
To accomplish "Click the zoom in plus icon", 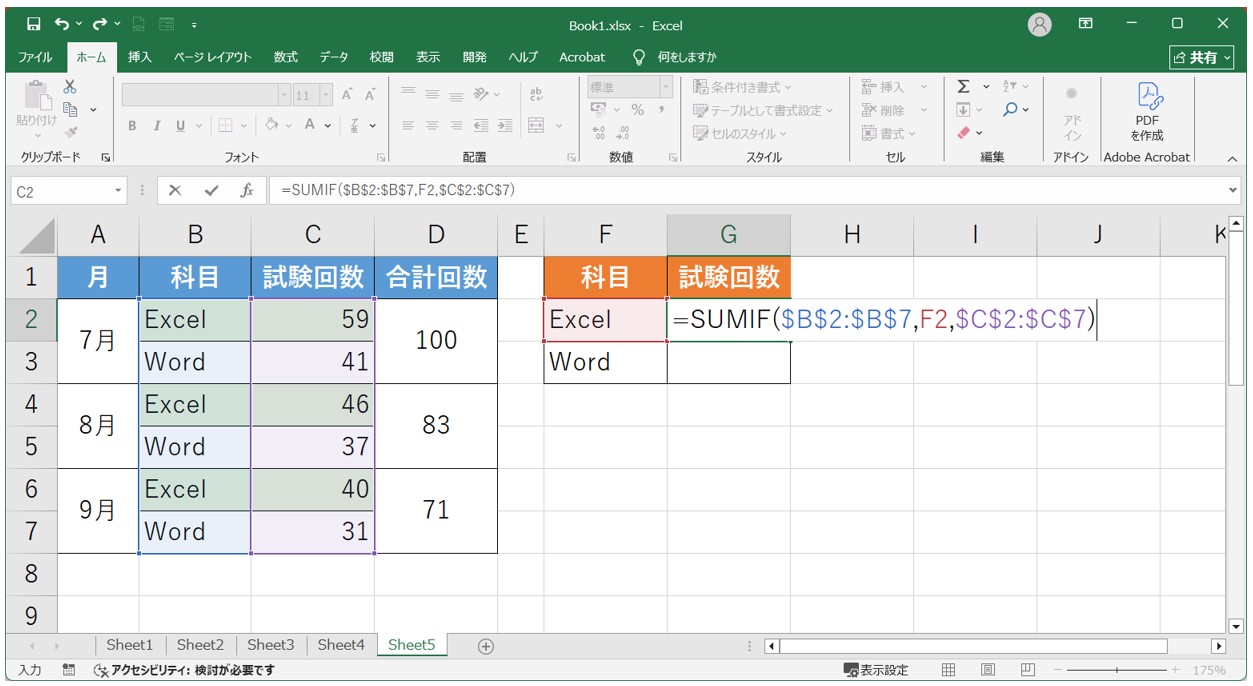I will 1177,670.
